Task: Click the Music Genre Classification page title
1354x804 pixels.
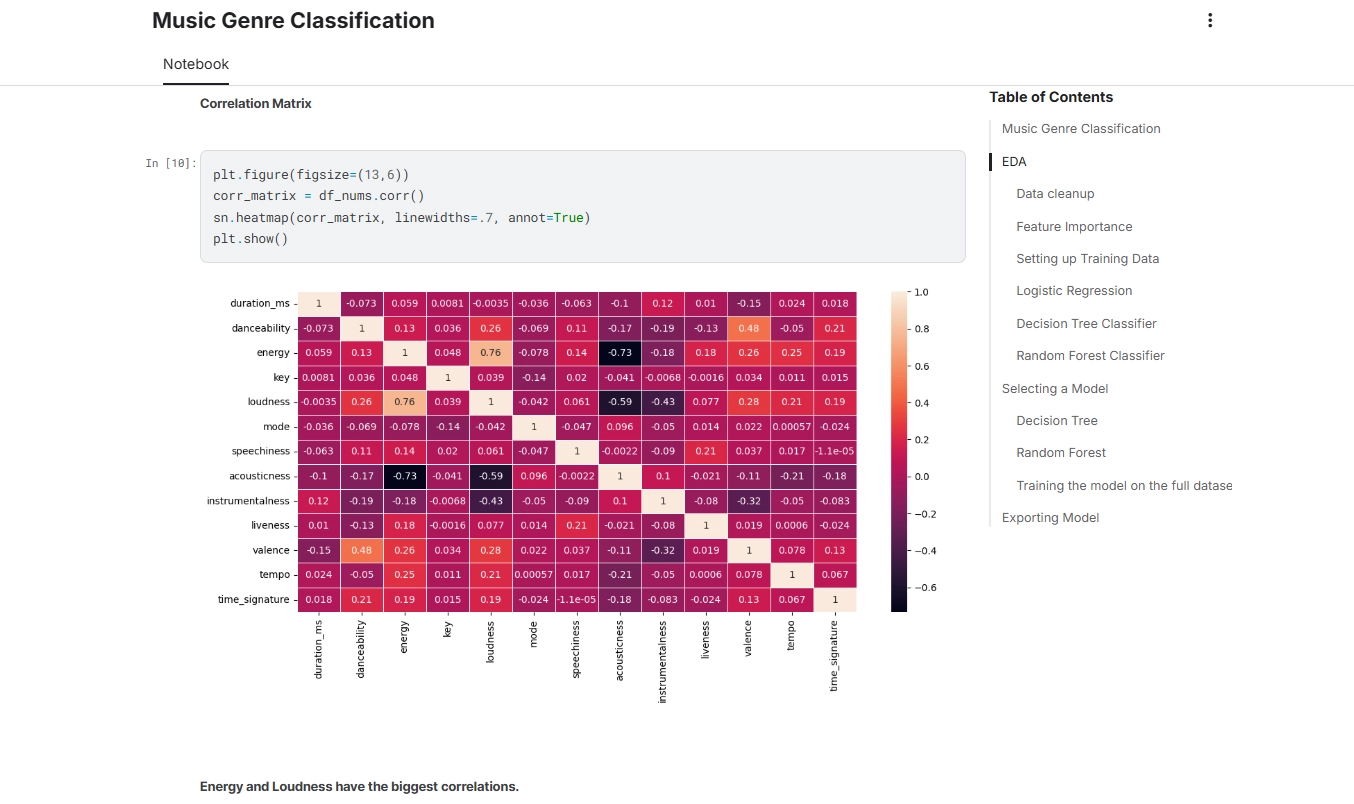Action: (292, 20)
